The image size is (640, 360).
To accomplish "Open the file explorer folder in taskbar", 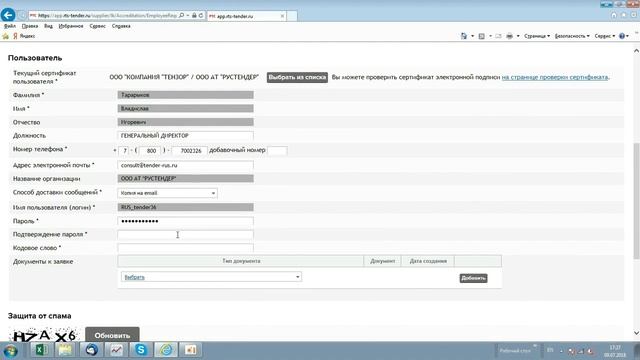I will pyautogui.click(x=65, y=350).
